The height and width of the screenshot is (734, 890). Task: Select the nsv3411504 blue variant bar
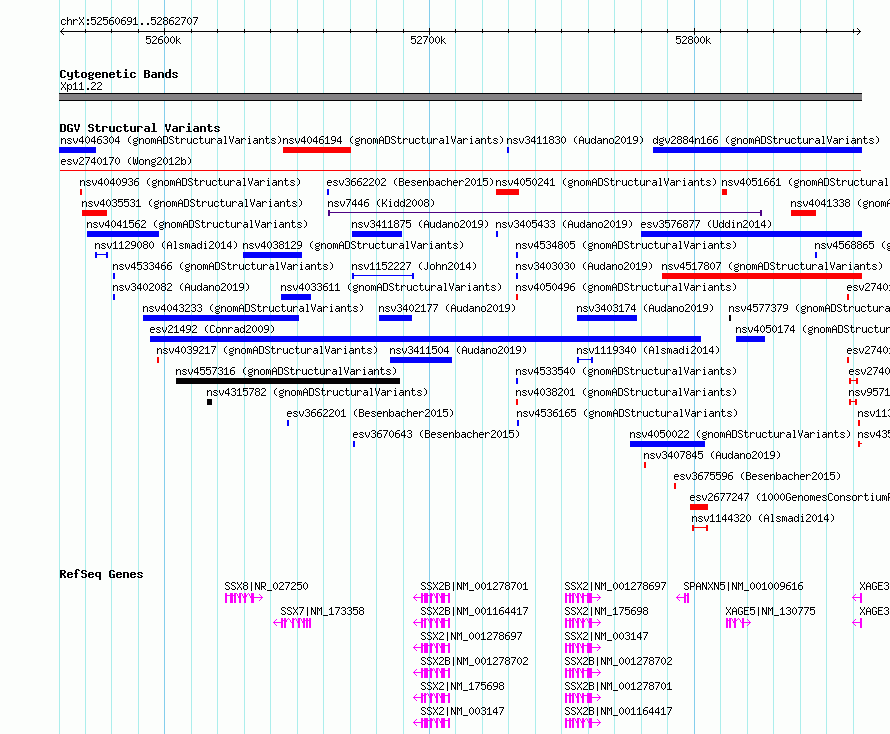pyautogui.click(x=421, y=360)
